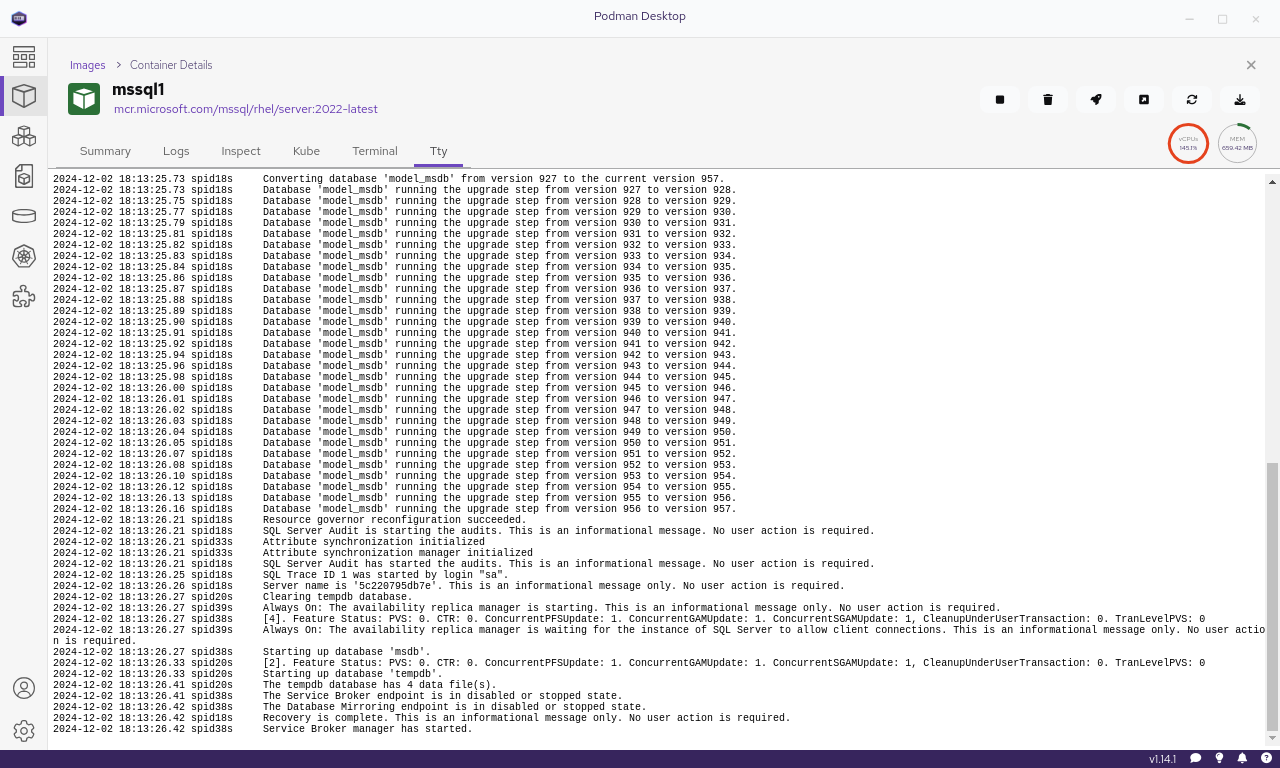The height and width of the screenshot is (768, 1280).
Task: Delete the mssql1 container
Action: [1048, 99]
